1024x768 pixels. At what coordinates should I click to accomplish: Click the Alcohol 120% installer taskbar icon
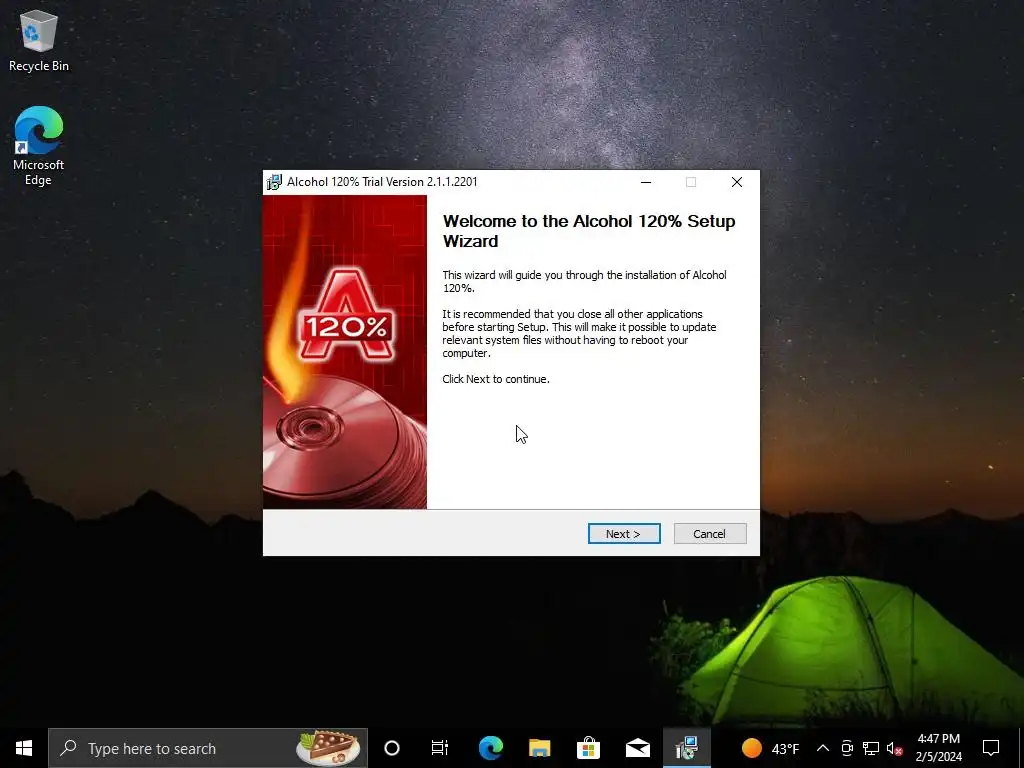(x=686, y=748)
